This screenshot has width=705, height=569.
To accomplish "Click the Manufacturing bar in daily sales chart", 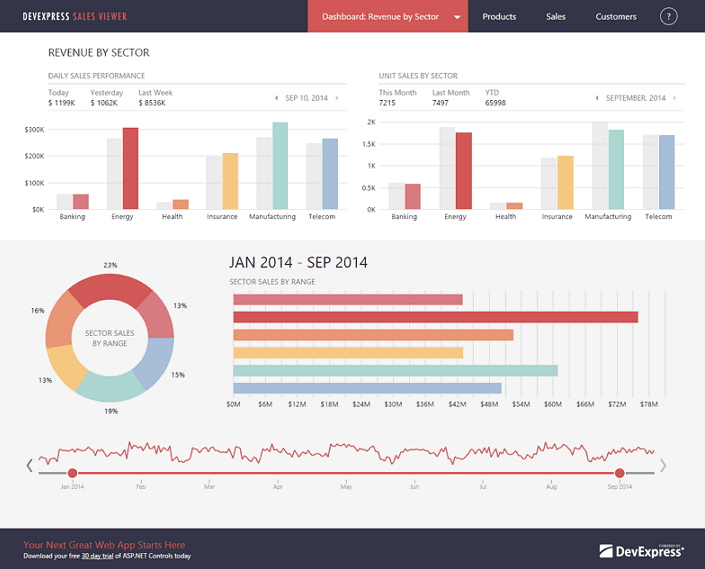I will pos(280,165).
